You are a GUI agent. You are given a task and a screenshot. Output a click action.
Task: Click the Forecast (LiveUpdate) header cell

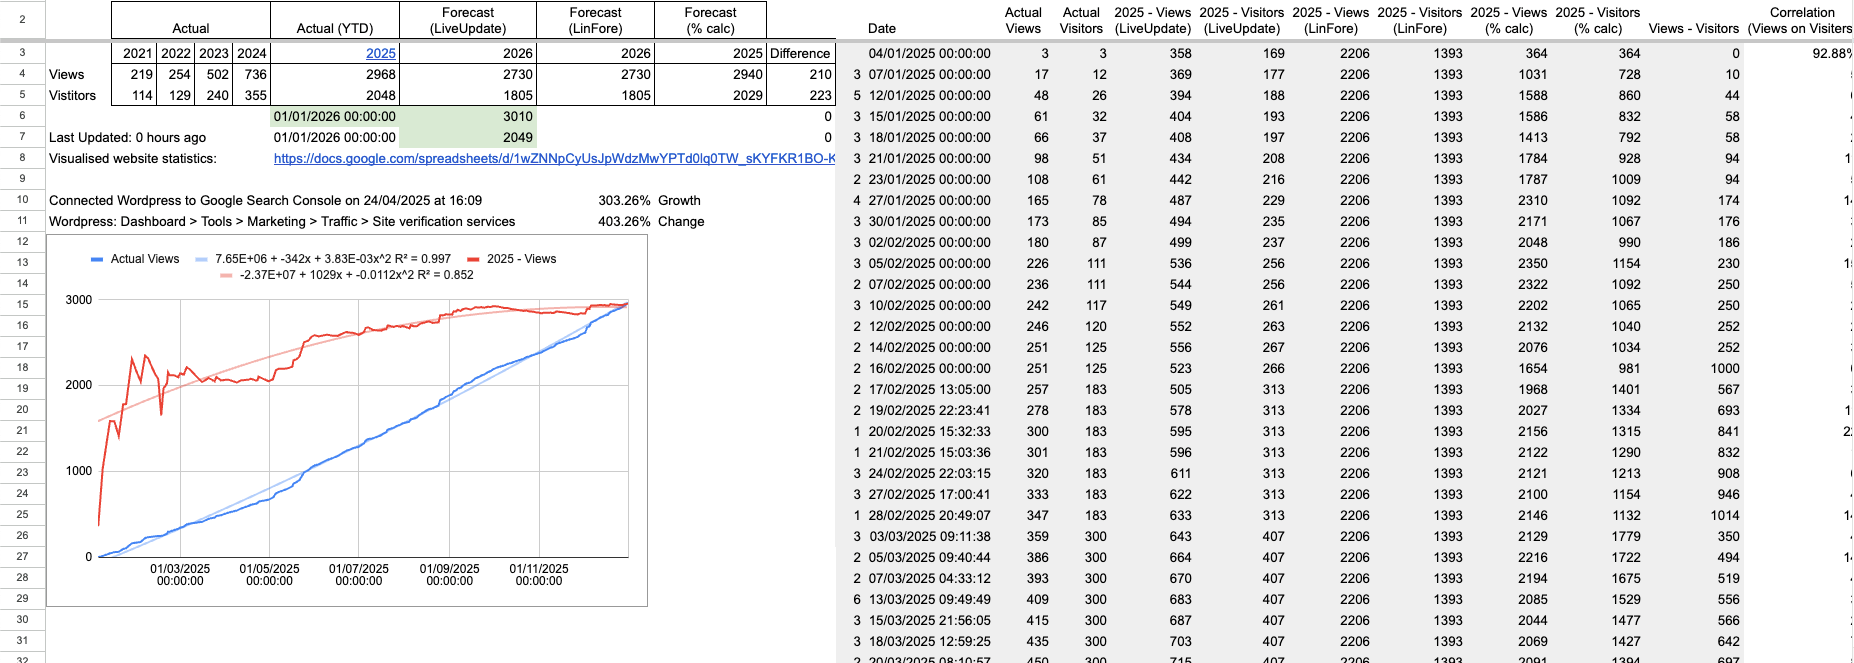click(x=468, y=21)
